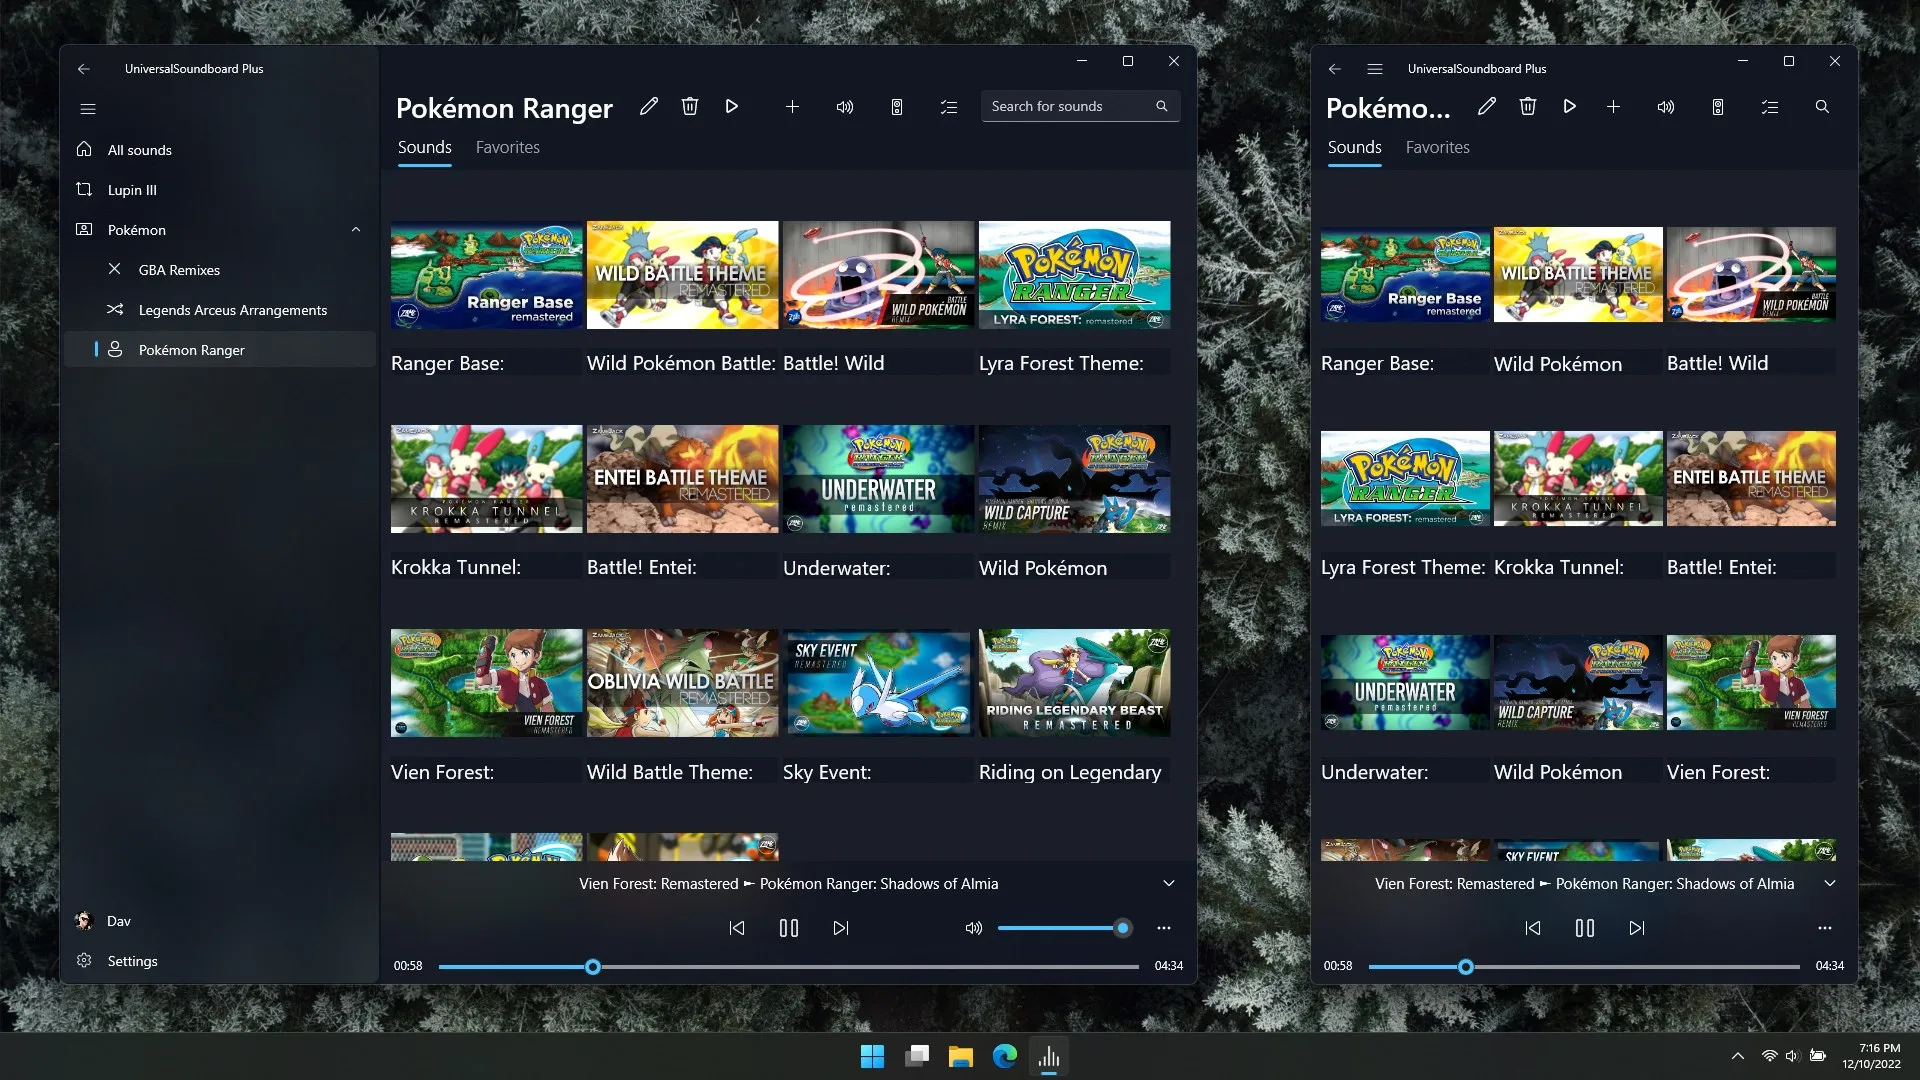The width and height of the screenshot is (1920, 1080).
Task: Click the back arrow in the left window
Action: pos(84,69)
